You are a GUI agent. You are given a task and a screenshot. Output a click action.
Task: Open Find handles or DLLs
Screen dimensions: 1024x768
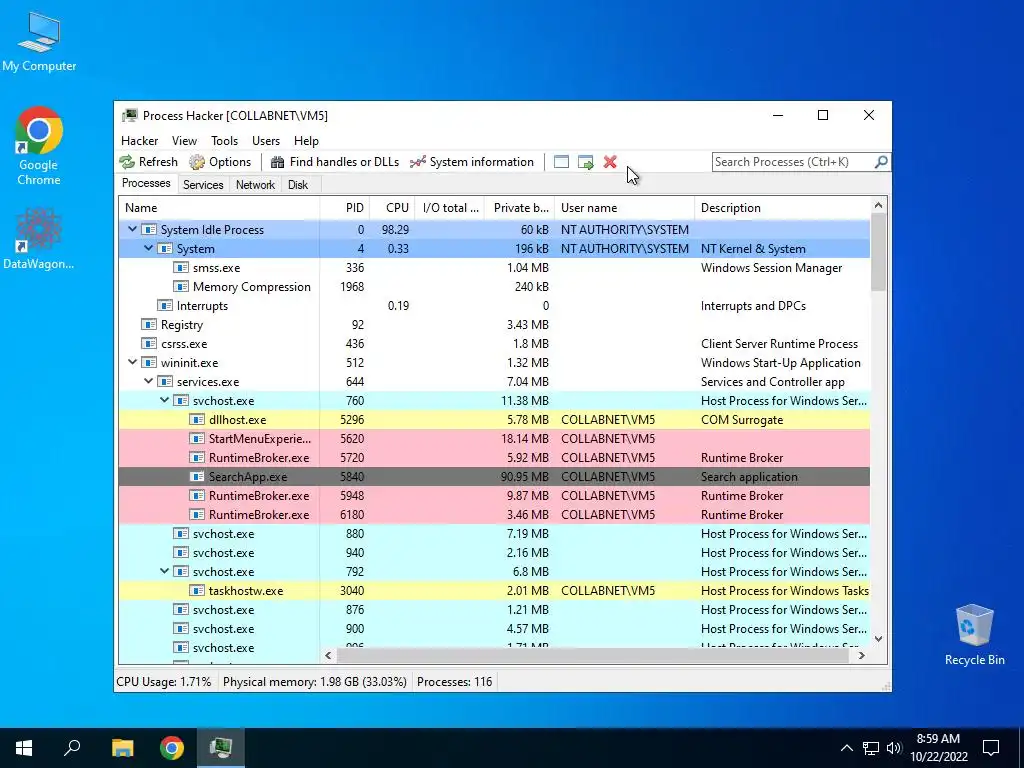pyautogui.click(x=334, y=162)
